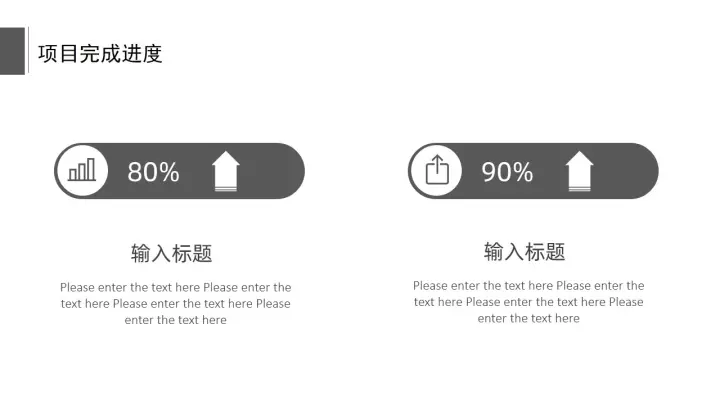The width and height of the screenshot is (720, 405).
Task: Click dark bar gap between 90% and arrow
Action: [549, 172]
